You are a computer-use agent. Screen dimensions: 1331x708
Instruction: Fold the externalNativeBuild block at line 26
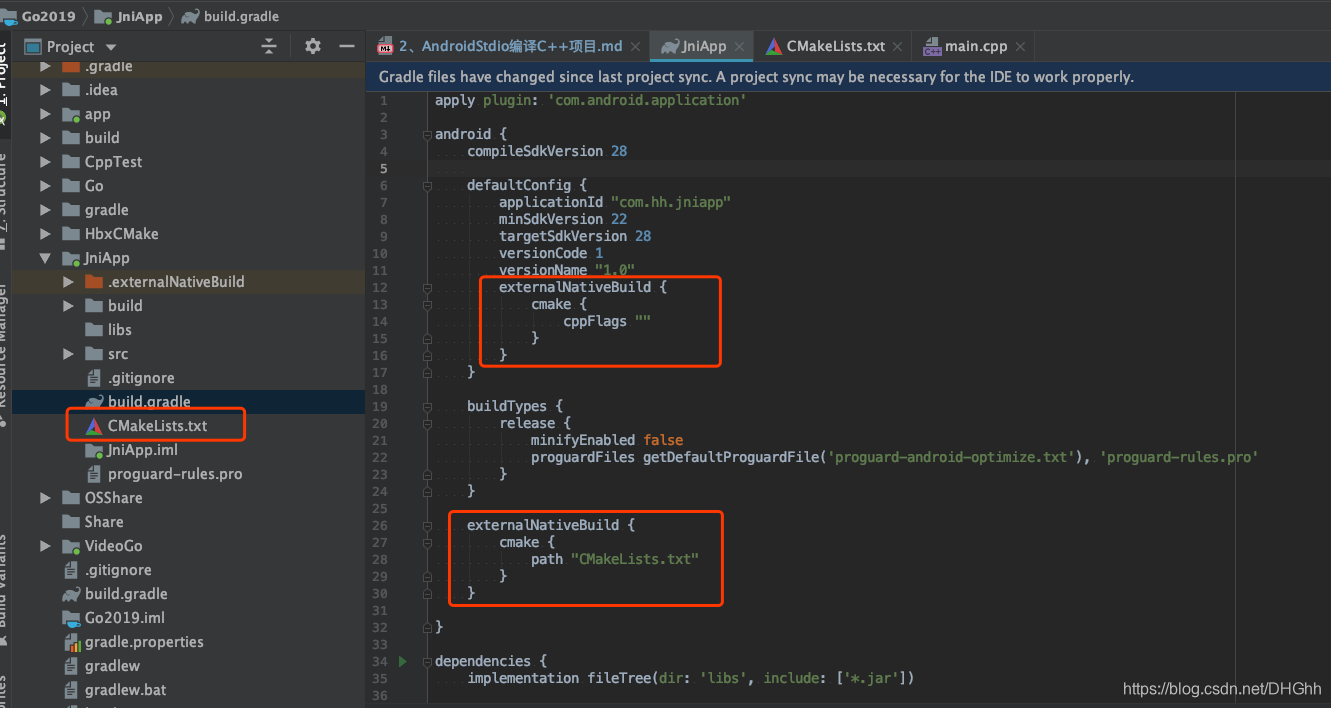427,525
